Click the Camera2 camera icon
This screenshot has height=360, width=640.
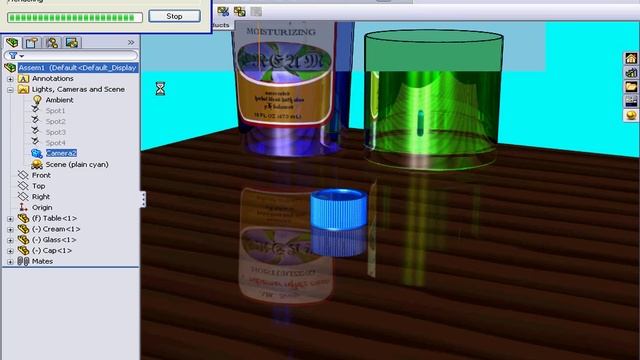pos(37,153)
